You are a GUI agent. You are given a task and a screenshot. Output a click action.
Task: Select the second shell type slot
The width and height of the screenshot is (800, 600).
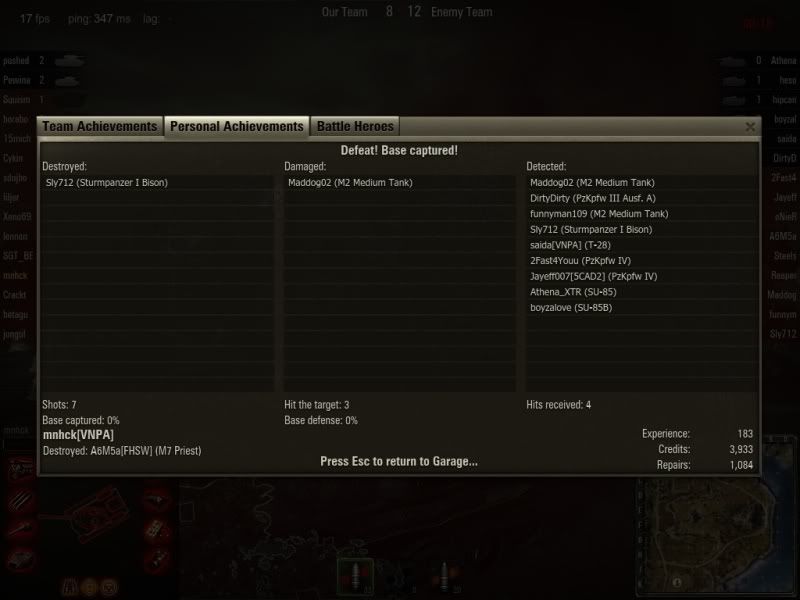click(444, 577)
